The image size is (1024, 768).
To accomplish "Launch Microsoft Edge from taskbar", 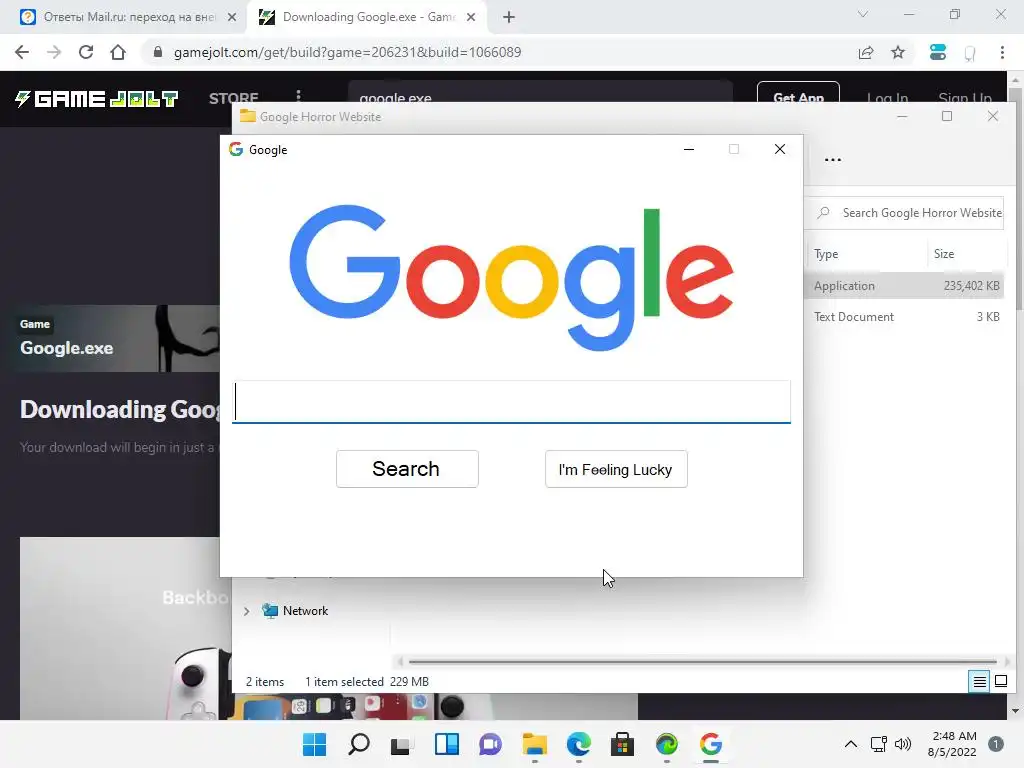I will click(x=579, y=744).
